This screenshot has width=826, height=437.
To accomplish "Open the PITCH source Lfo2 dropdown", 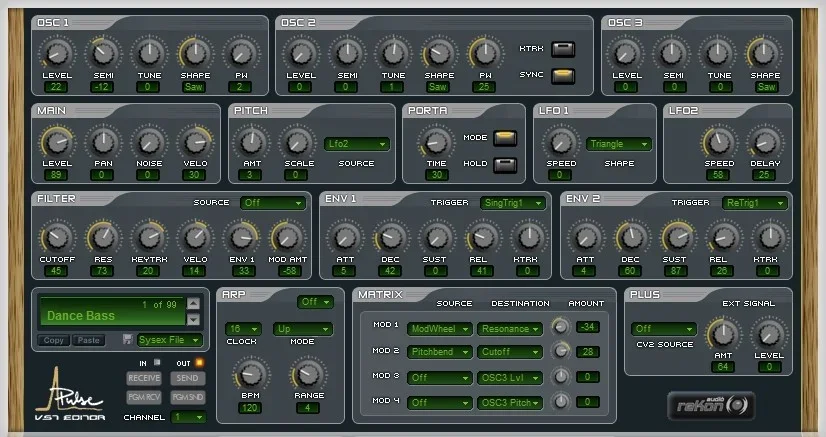I will tap(357, 144).
